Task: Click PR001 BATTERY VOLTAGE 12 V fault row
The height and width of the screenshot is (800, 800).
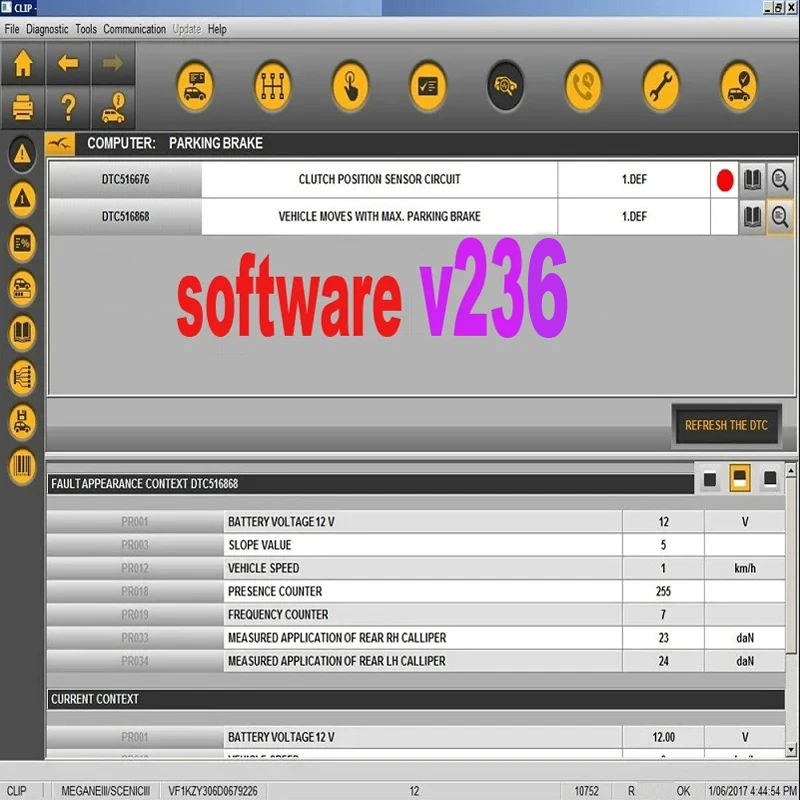Action: click(x=416, y=522)
